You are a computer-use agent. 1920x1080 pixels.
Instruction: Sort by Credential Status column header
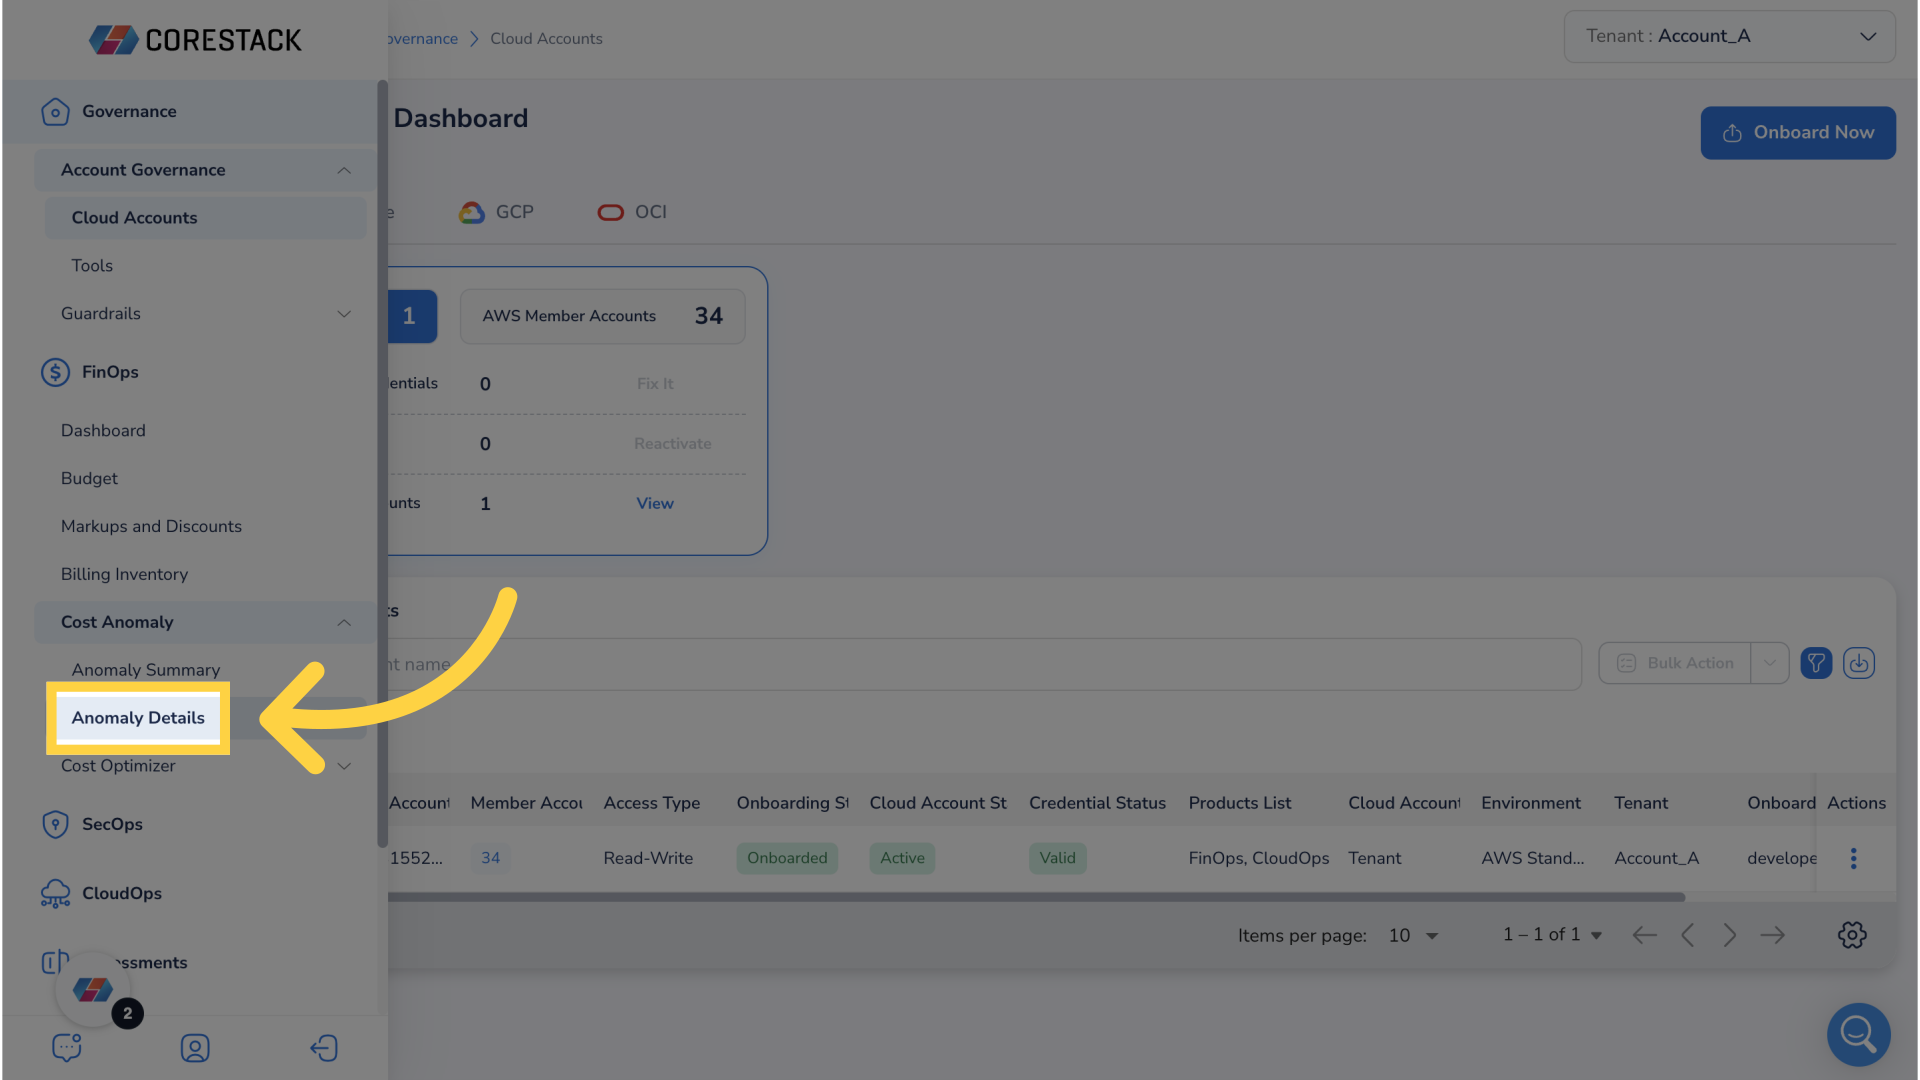pyautogui.click(x=1097, y=803)
